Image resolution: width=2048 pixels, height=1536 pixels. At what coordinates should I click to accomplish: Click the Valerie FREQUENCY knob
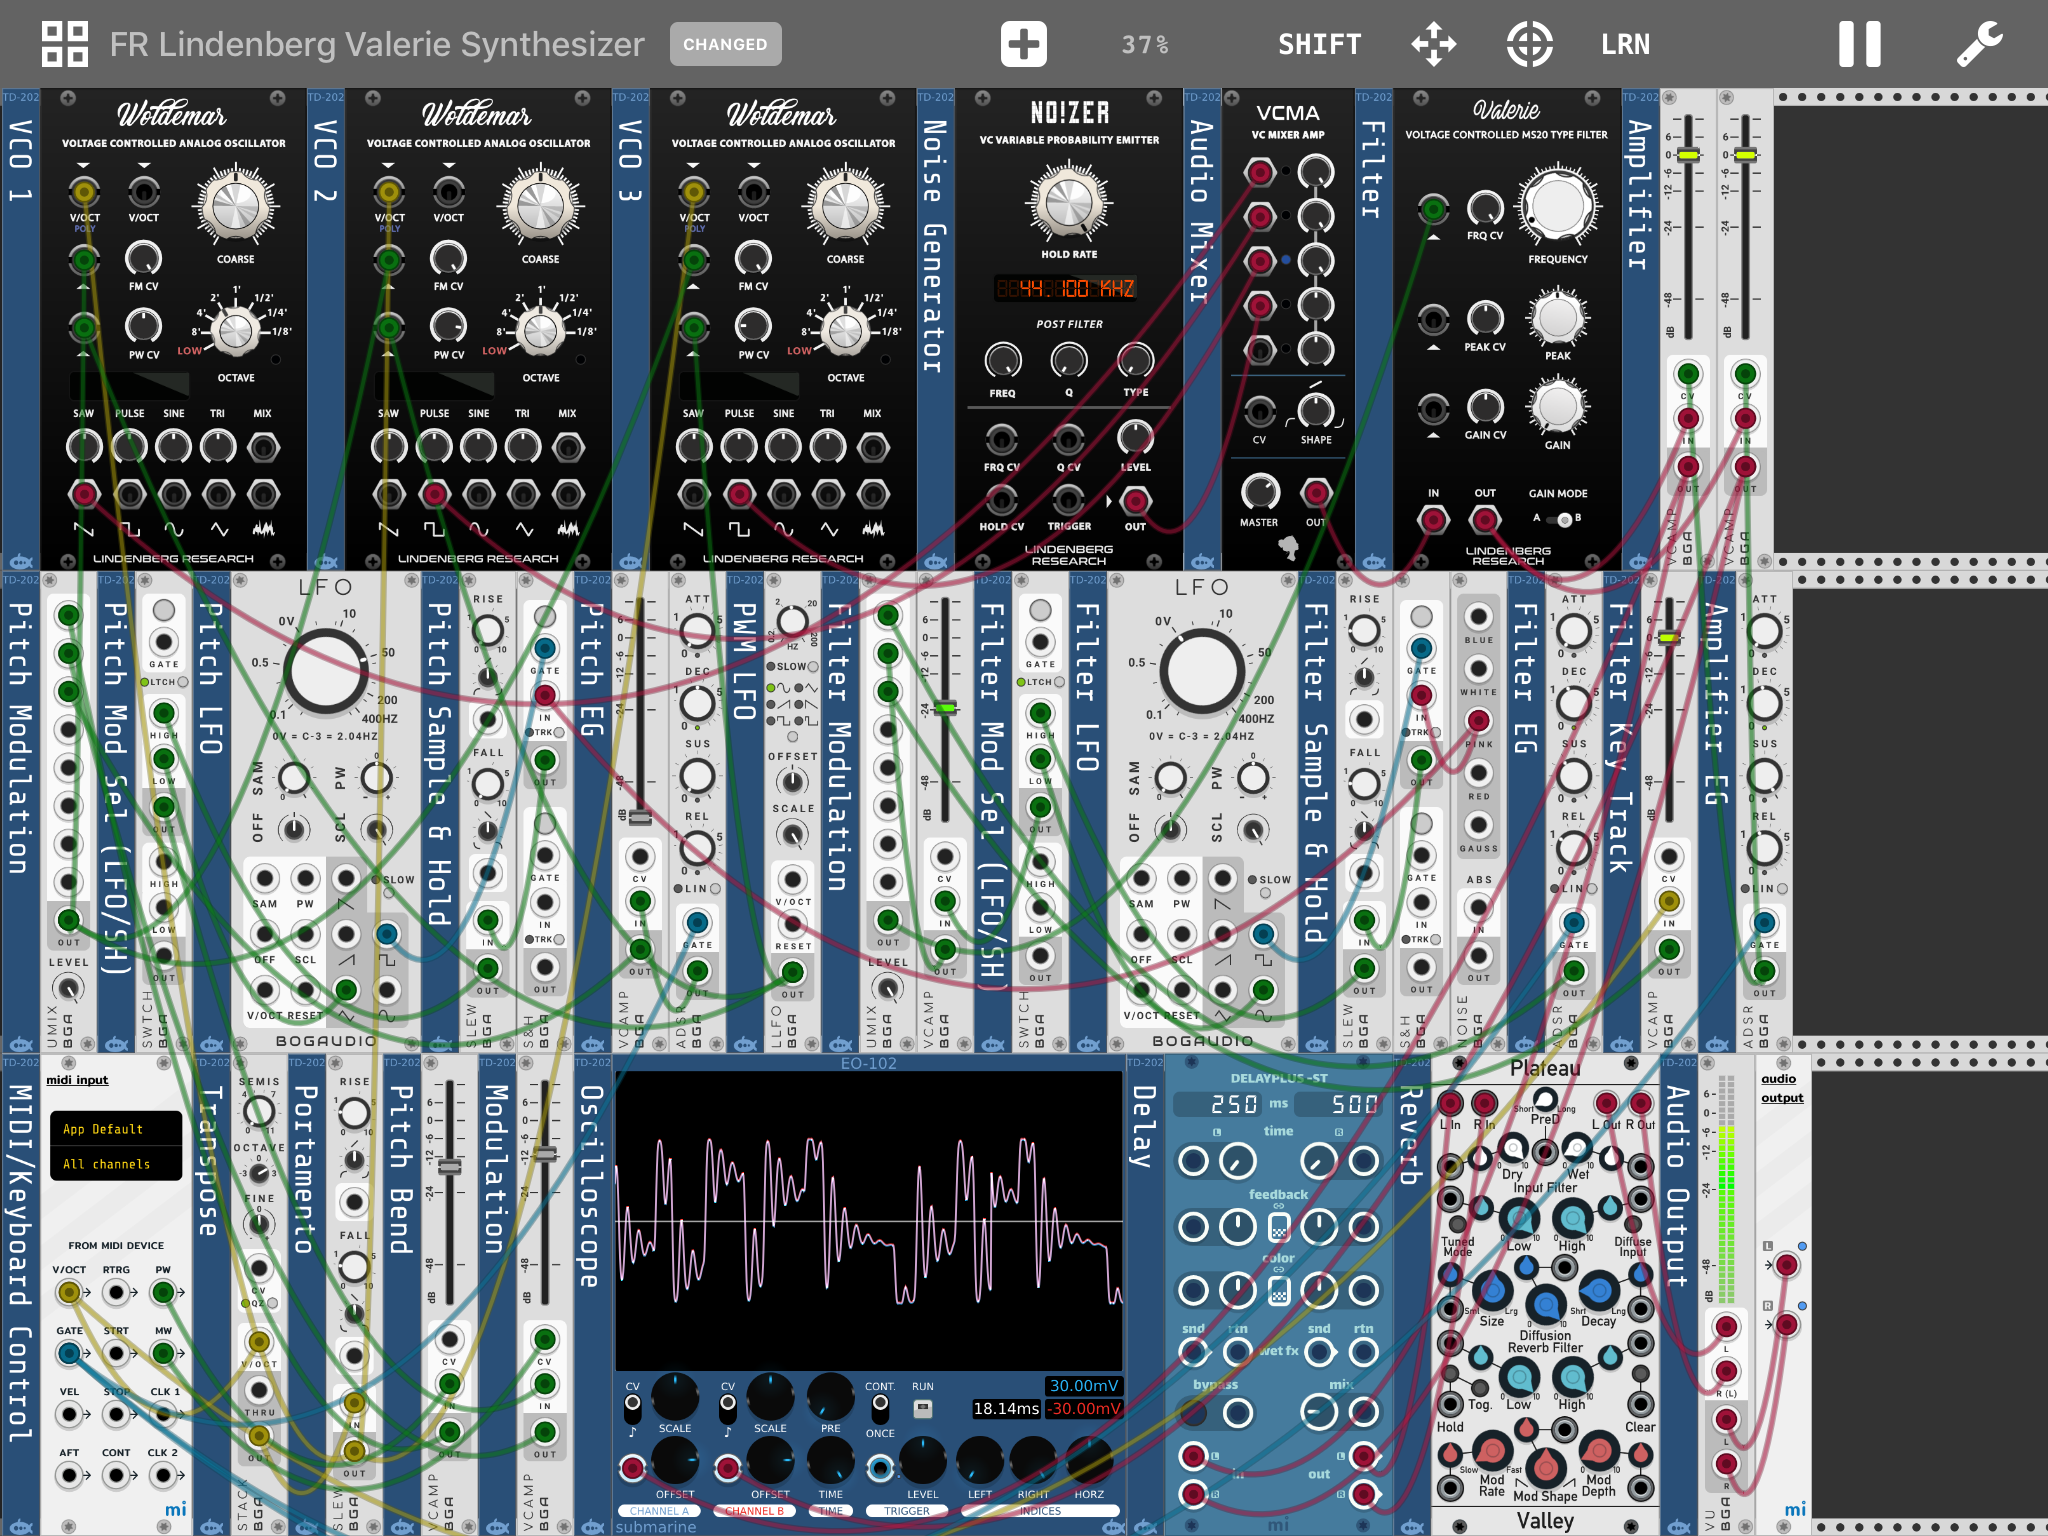[x=1557, y=207]
